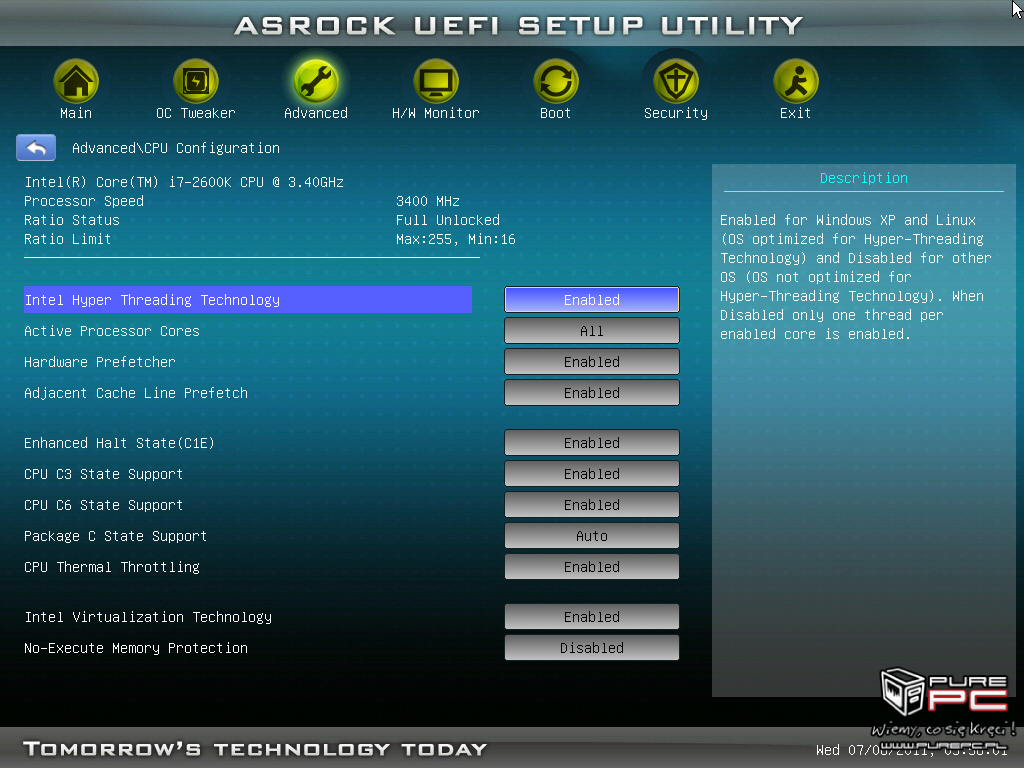Switch to the Boot tab label
The width and height of the screenshot is (1024, 768).
coord(556,114)
